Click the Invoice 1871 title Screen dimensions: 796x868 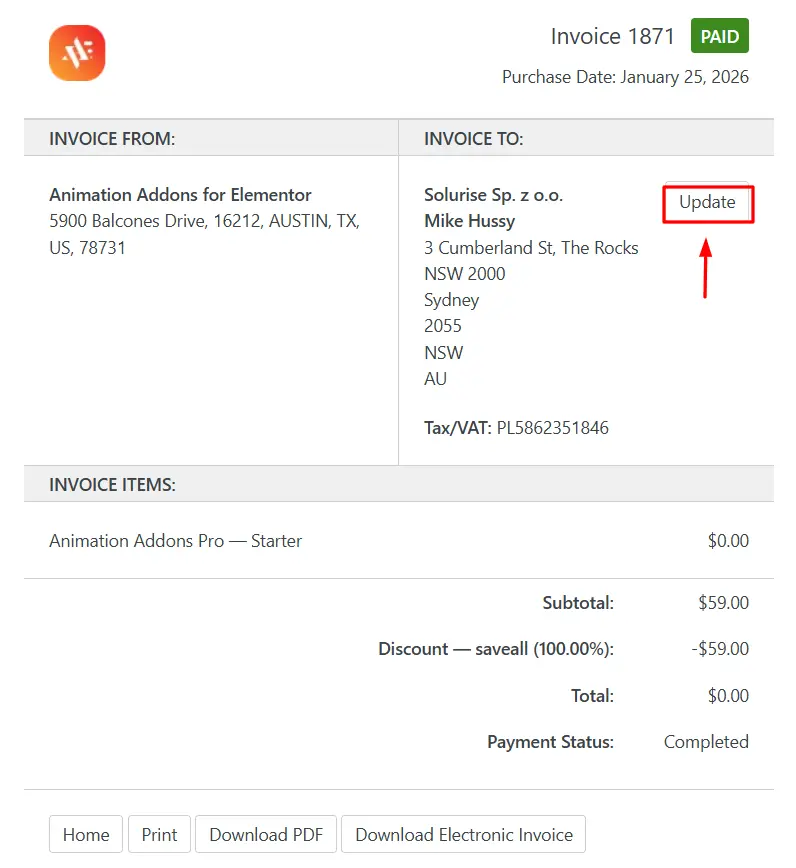pos(614,37)
